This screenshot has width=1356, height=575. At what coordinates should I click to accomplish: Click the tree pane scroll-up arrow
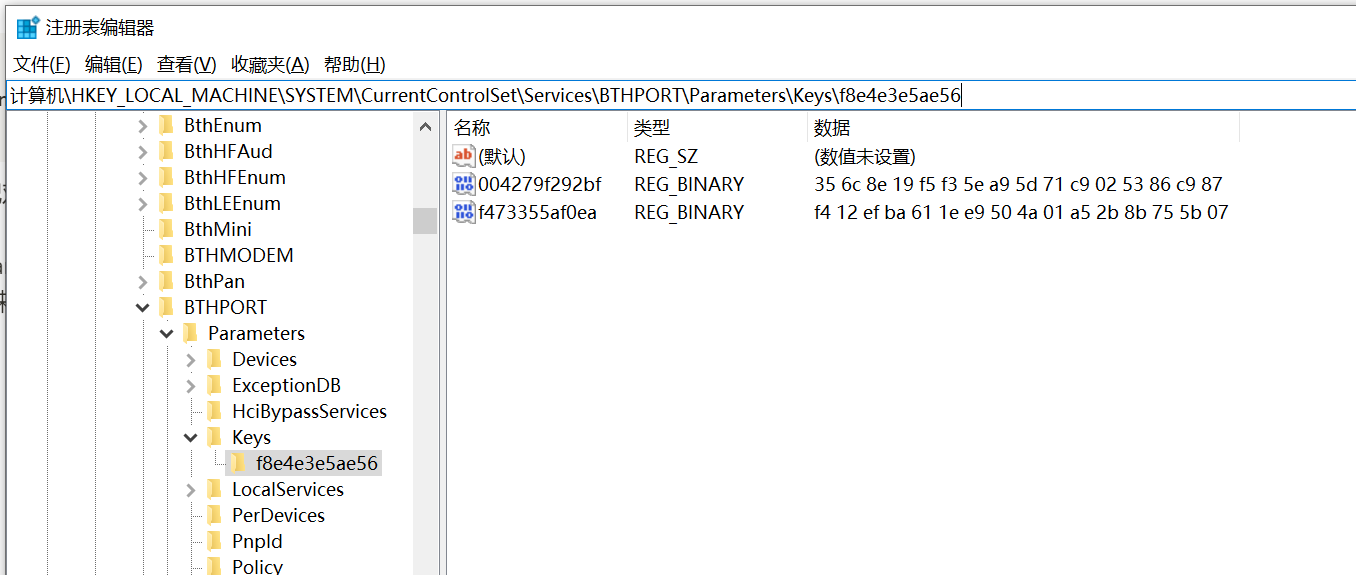[425, 127]
